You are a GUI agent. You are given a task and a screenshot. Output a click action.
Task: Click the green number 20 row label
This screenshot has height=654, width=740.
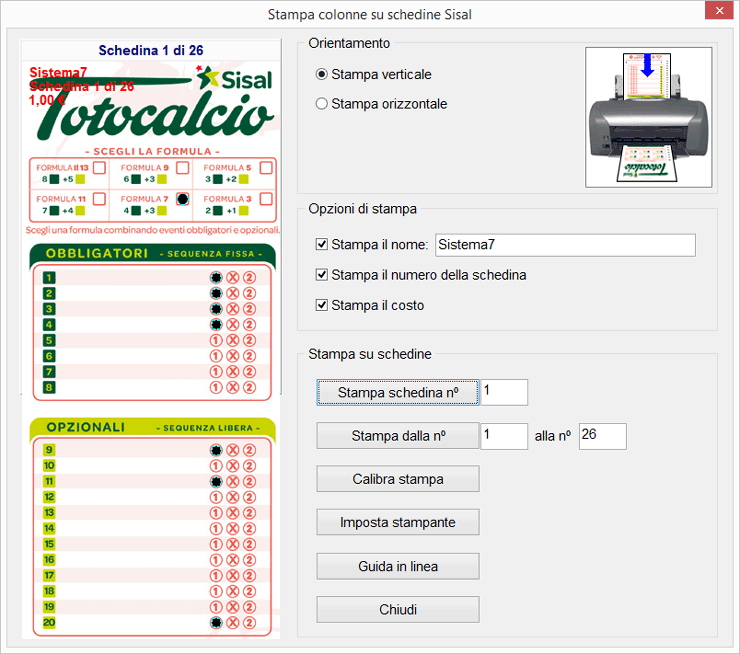pyautogui.click(x=49, y=623)
